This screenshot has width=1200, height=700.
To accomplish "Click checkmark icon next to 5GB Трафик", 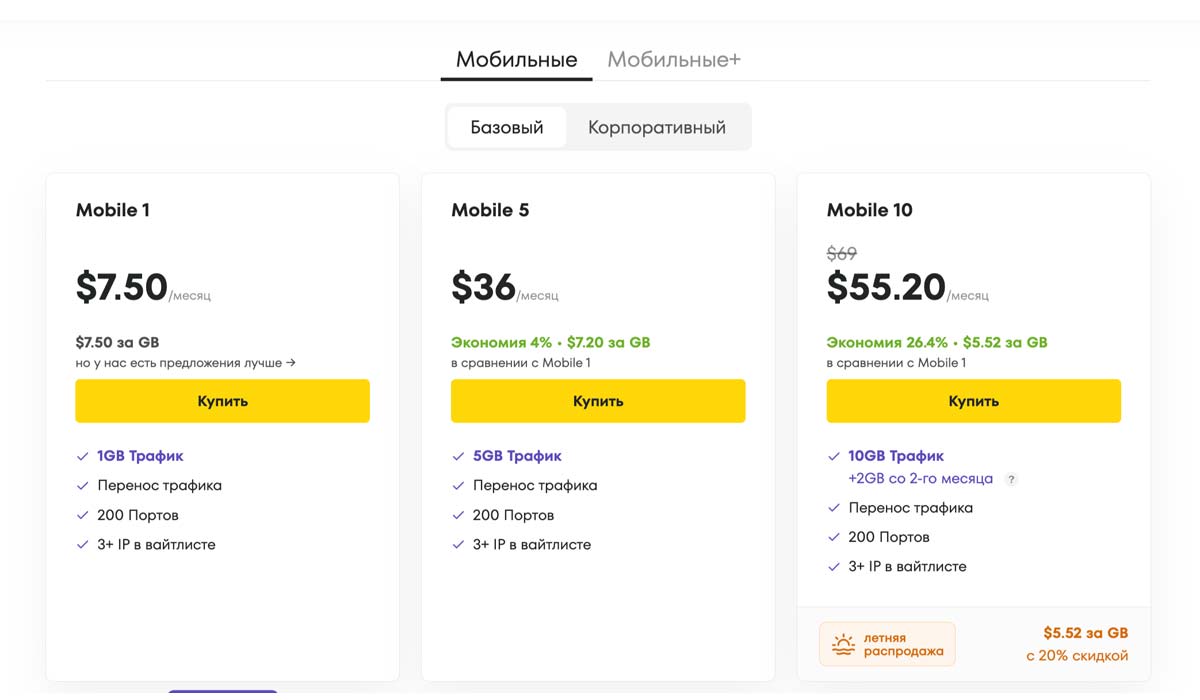I will pyautogui.click(x=458, y=456).
